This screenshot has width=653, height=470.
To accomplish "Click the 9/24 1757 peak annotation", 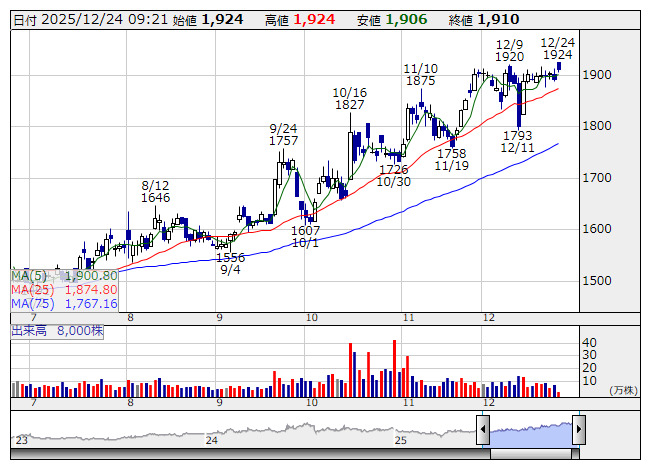I will (284, 135).
